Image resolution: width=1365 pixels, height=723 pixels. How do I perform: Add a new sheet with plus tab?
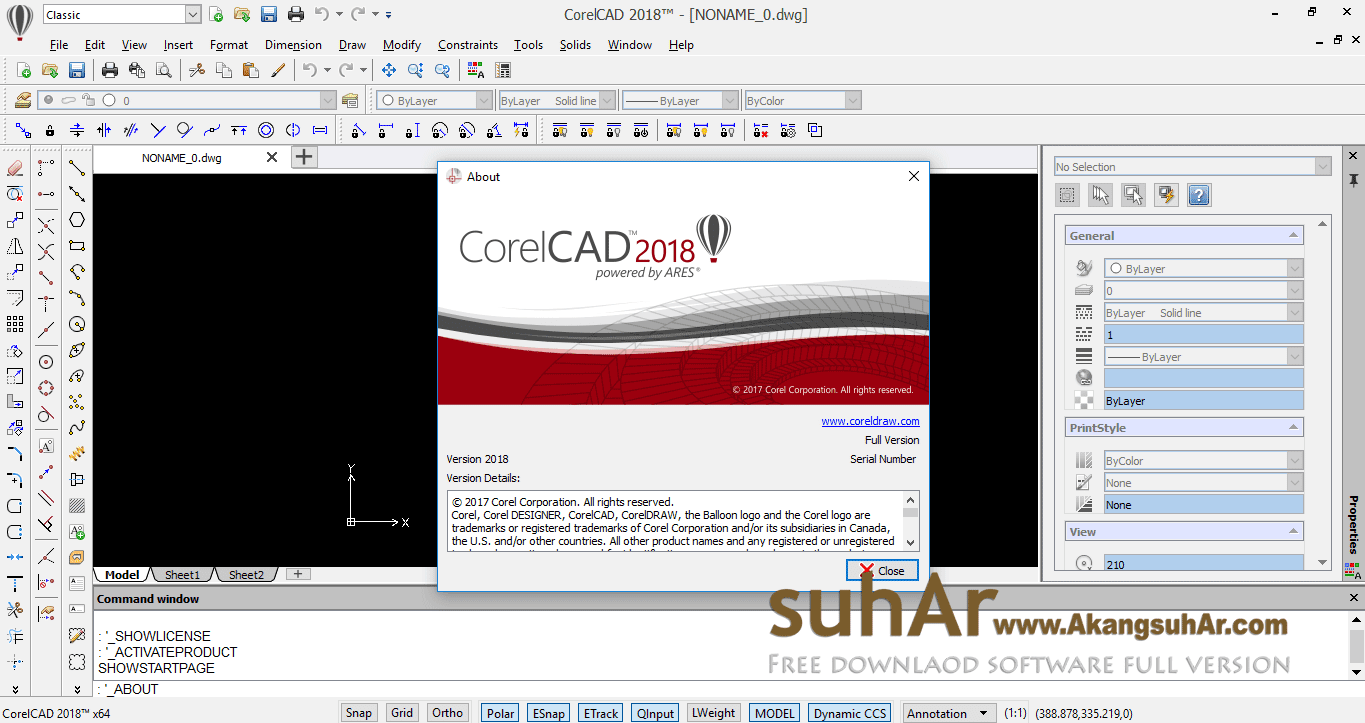coord(298,574)
